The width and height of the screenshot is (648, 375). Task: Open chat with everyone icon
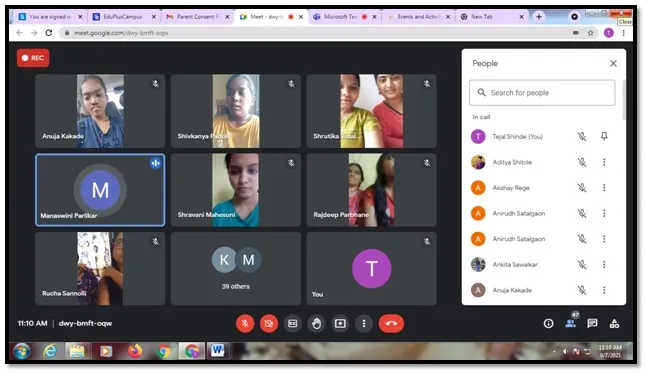point(592,324)
